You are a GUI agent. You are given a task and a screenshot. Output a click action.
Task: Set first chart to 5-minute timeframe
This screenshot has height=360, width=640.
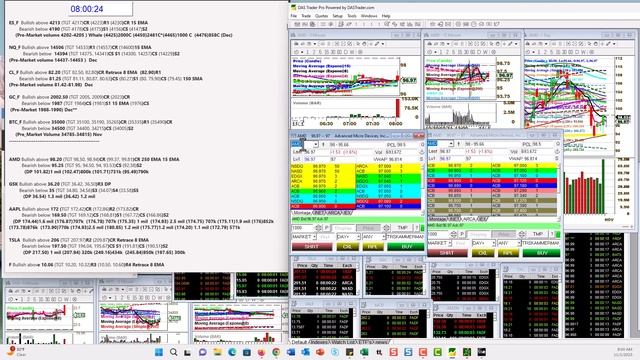319,52
